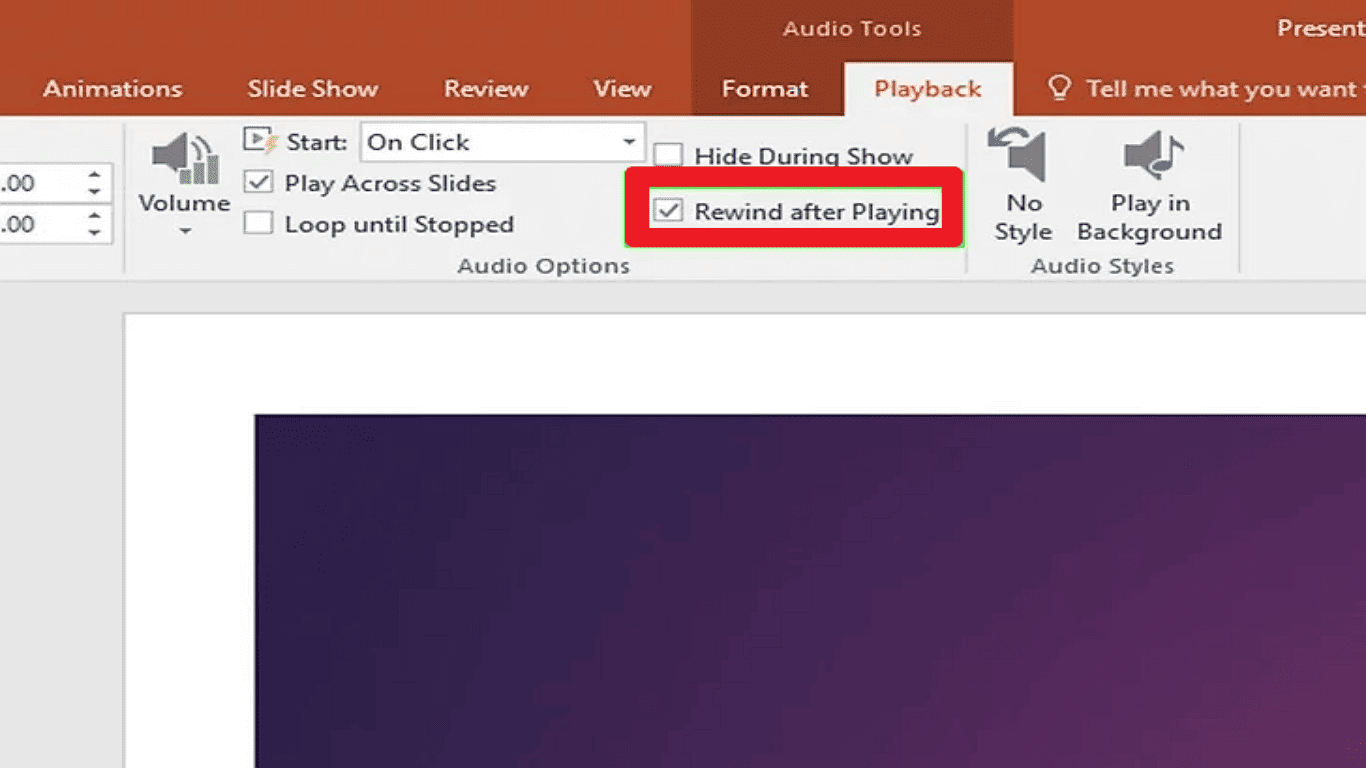Toggle Rewind after Playing checkbox
The image size is (1366, 768).
coord(668,211)
